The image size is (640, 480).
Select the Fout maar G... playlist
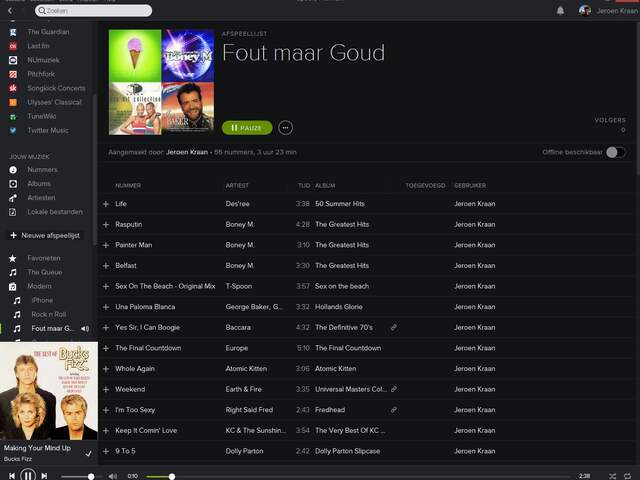tap(51, 329)
